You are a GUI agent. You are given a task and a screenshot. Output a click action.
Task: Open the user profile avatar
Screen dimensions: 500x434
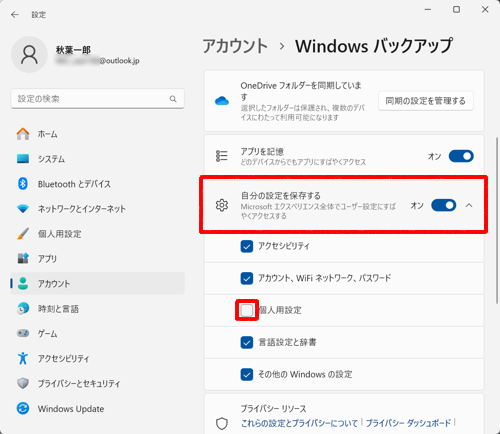point(29,55)
